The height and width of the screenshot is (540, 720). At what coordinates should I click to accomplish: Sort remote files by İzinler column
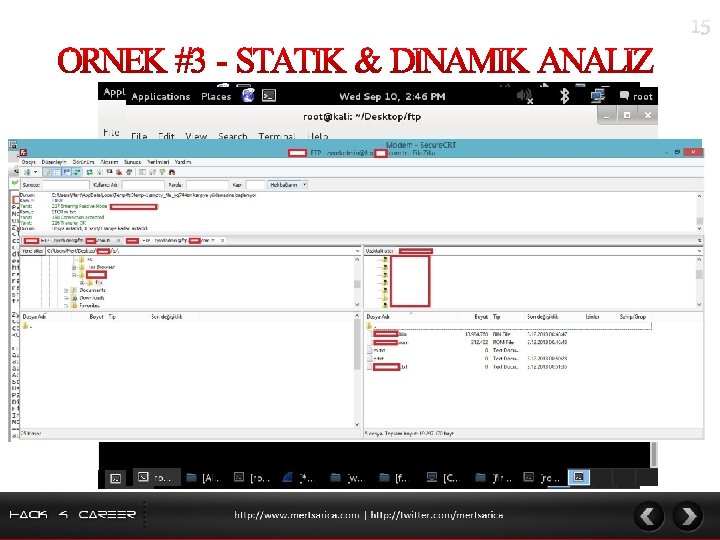pyautogui.click(x=592, y=317)
